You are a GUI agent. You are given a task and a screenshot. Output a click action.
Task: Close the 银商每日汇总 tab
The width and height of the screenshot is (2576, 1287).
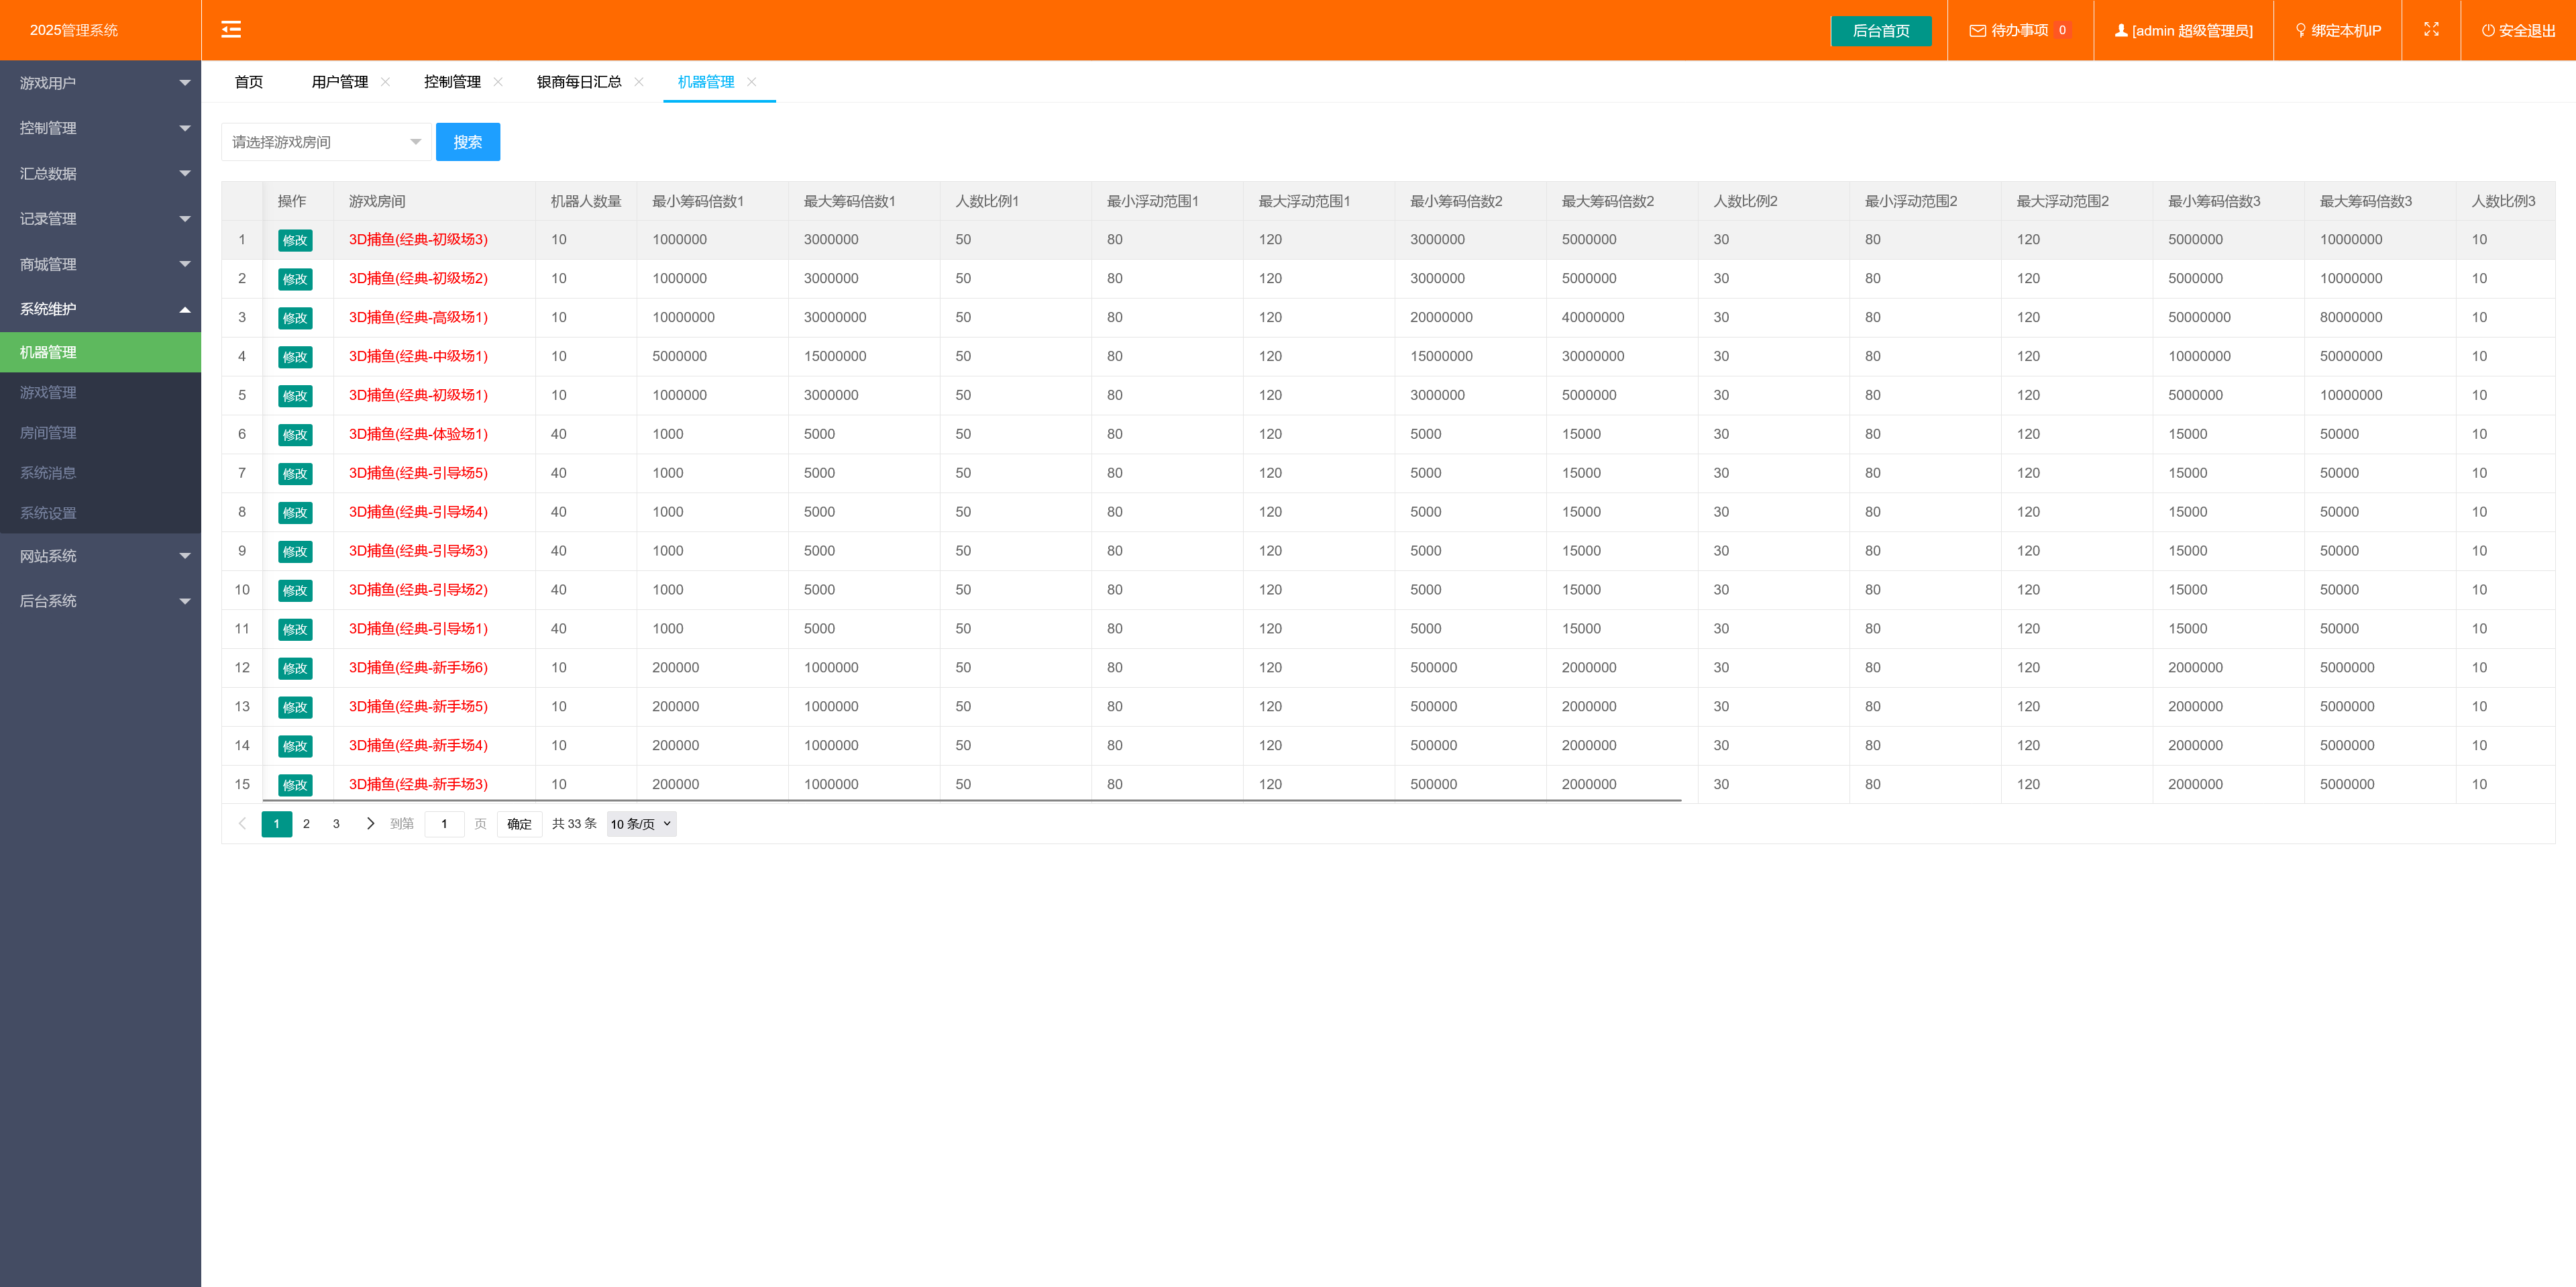pyautogui.click(x=639, y=82)
